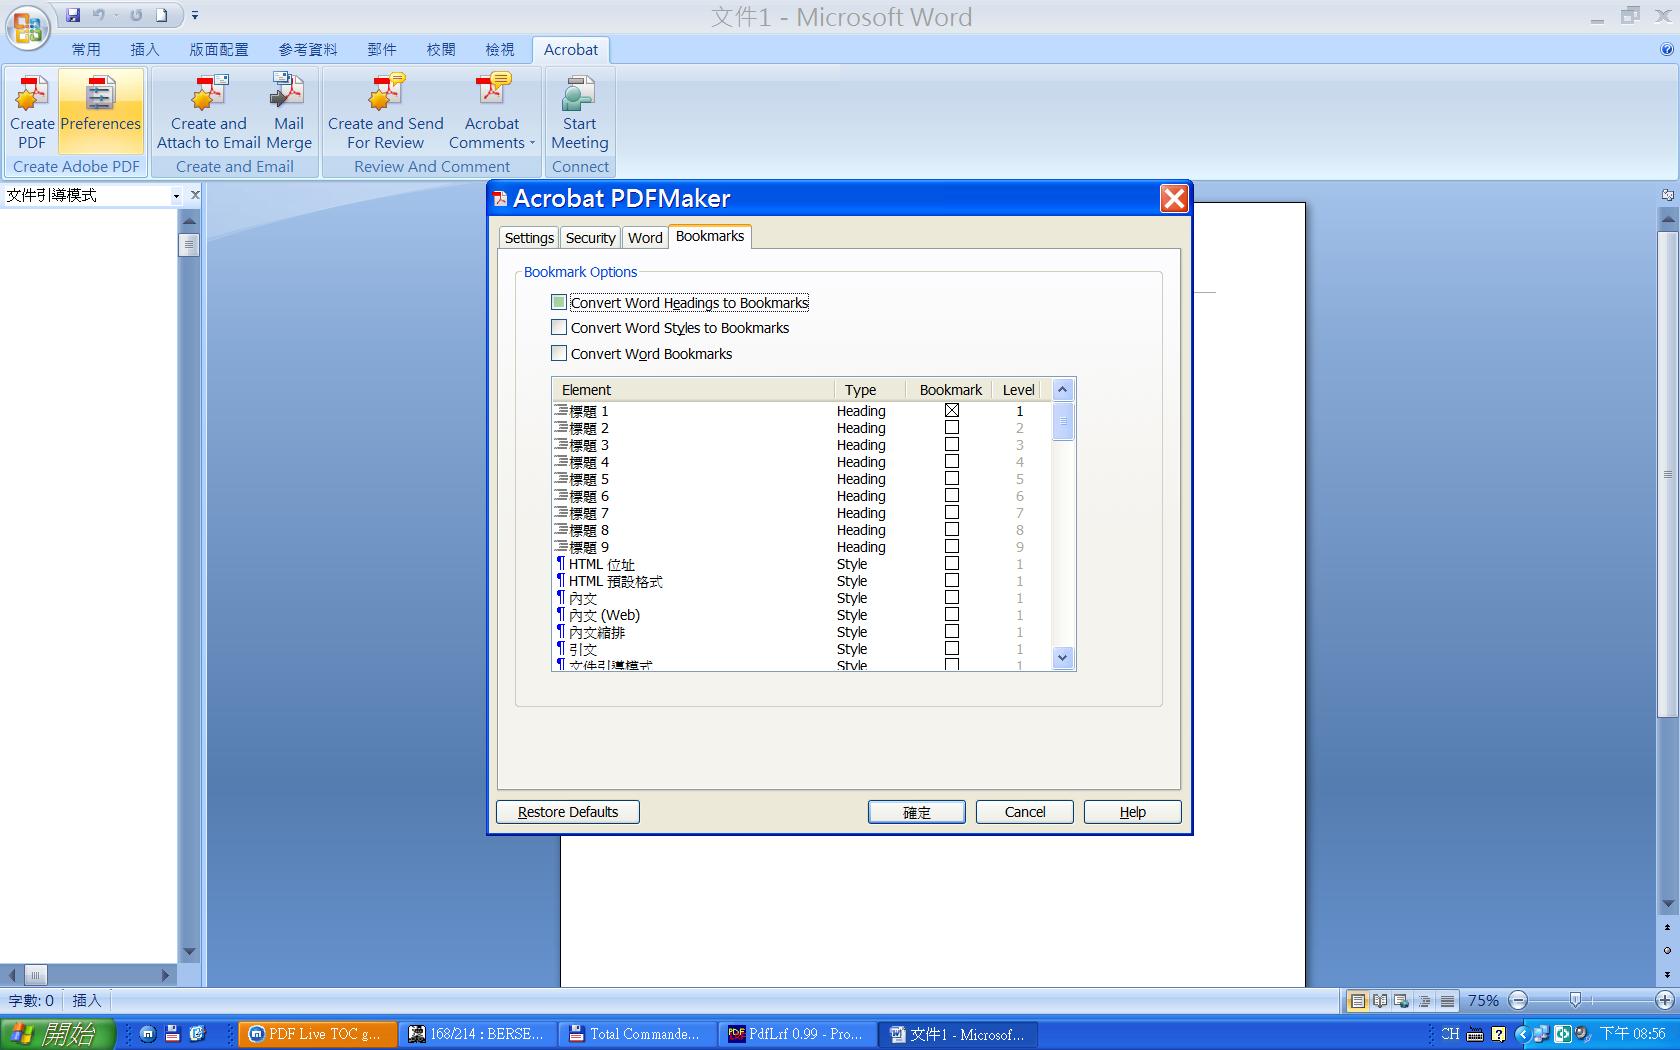The width and height of the screenshot is (1680, 1050).
Task: Switch to Print Layout view in status bar
Action: tap(1357, 1000)
